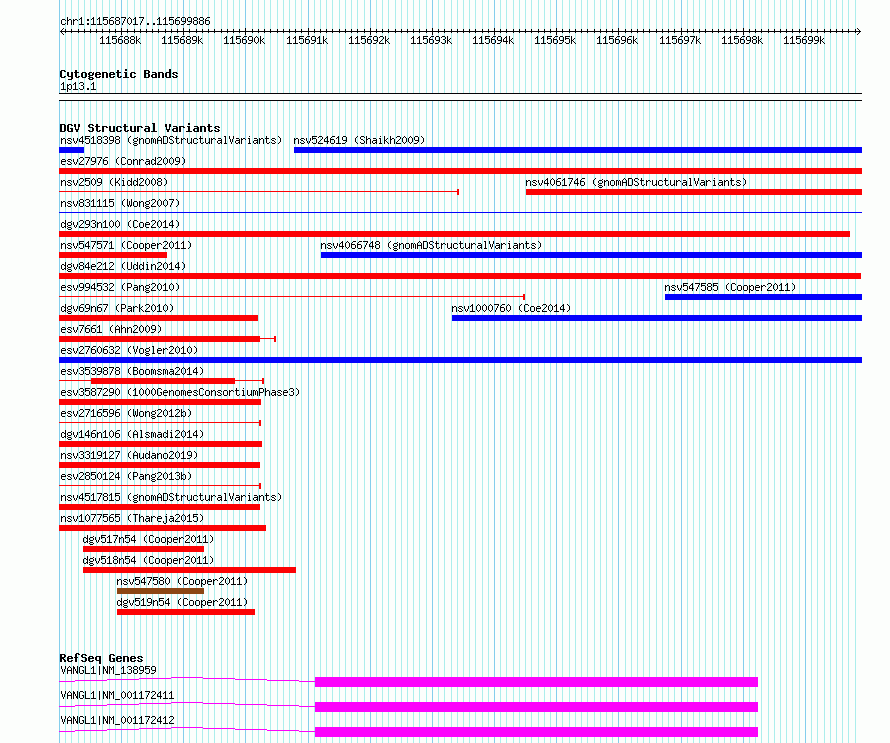Select the 1p13.1 band label
890x743 pixels.
tap(78, 86)
